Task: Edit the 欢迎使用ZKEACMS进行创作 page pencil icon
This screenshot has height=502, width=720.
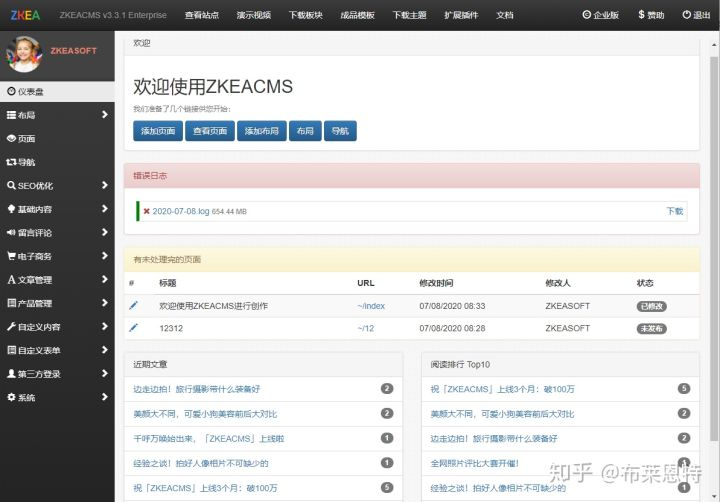Action: 133,305
